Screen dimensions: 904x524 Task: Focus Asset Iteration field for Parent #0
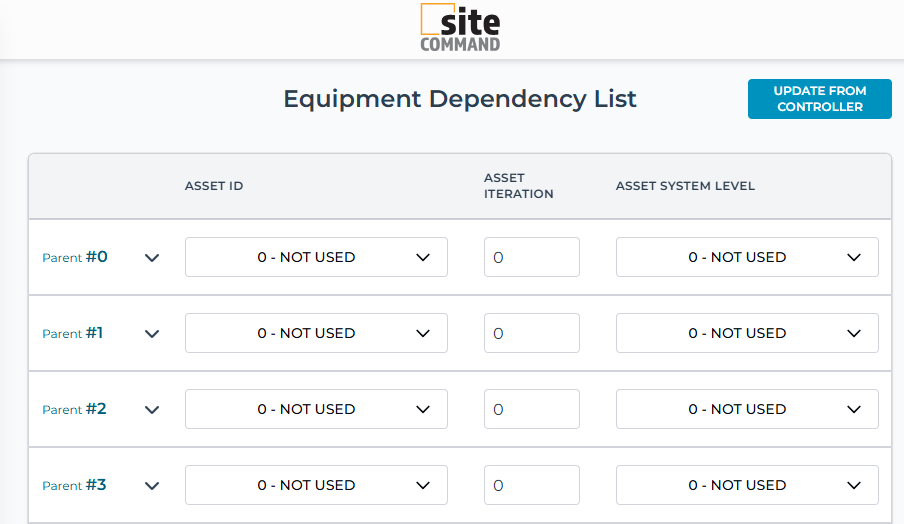[532, 257]
